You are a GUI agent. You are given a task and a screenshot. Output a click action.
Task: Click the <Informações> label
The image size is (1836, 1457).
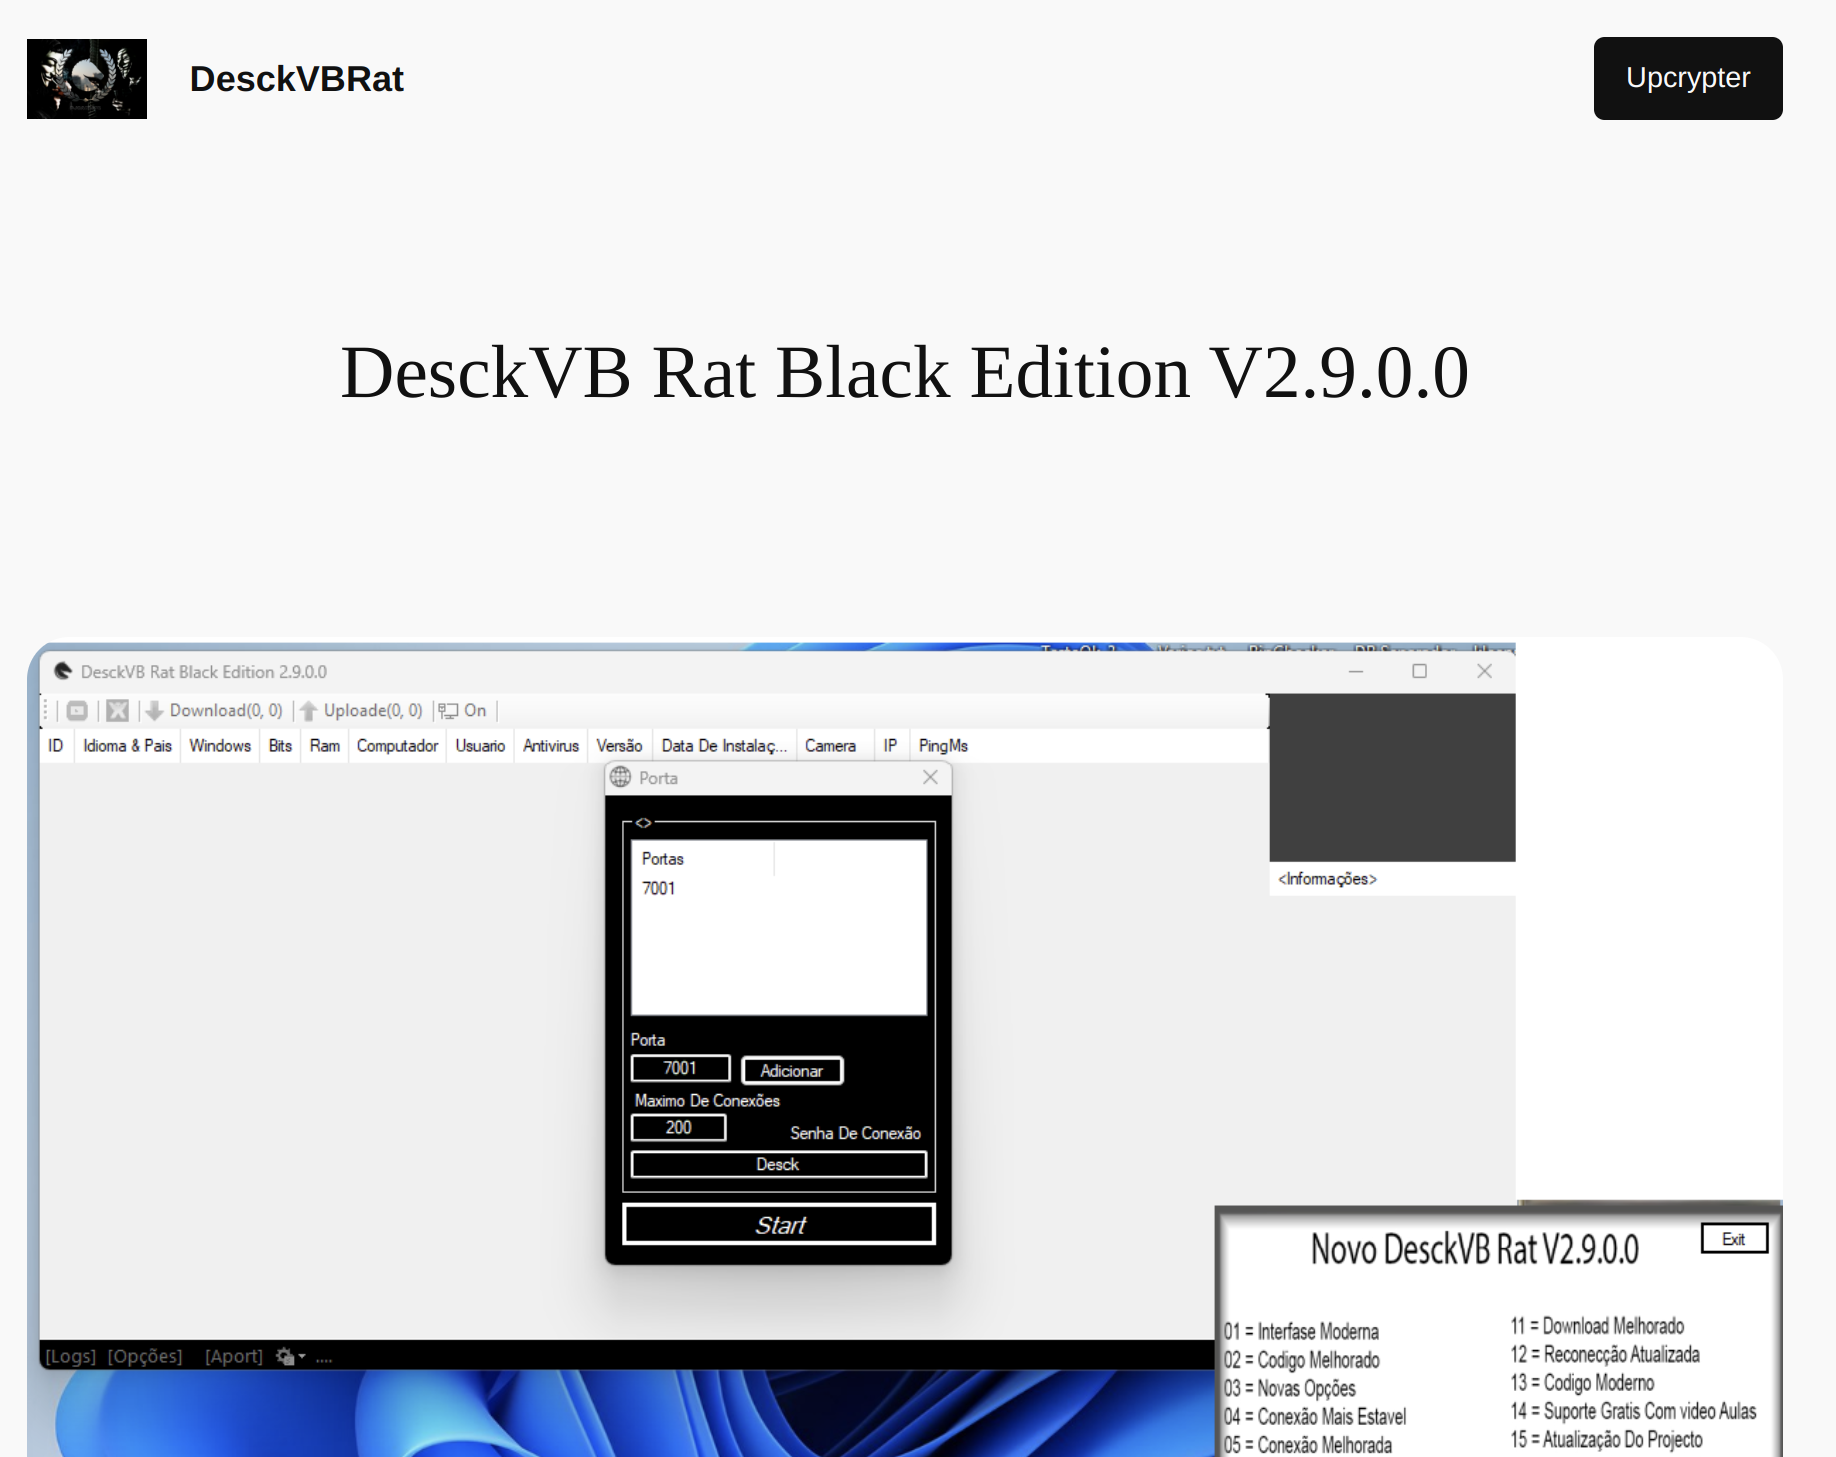(x=1327, y=879)
